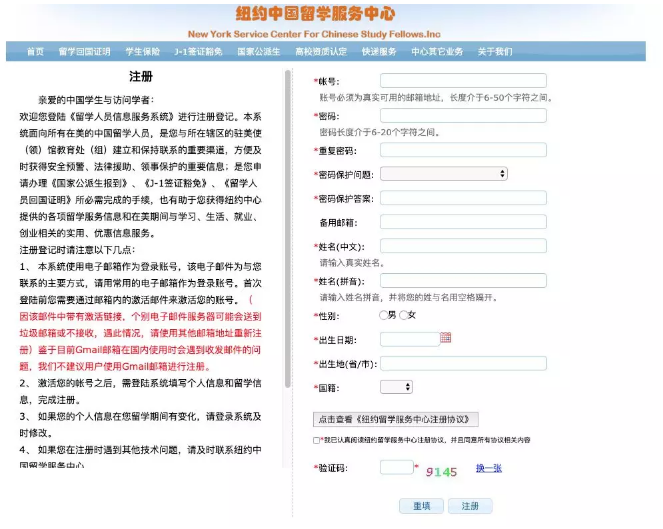Screen dimensions: 663x529
Task: Open the 首页 menu item
Action: 35,51
